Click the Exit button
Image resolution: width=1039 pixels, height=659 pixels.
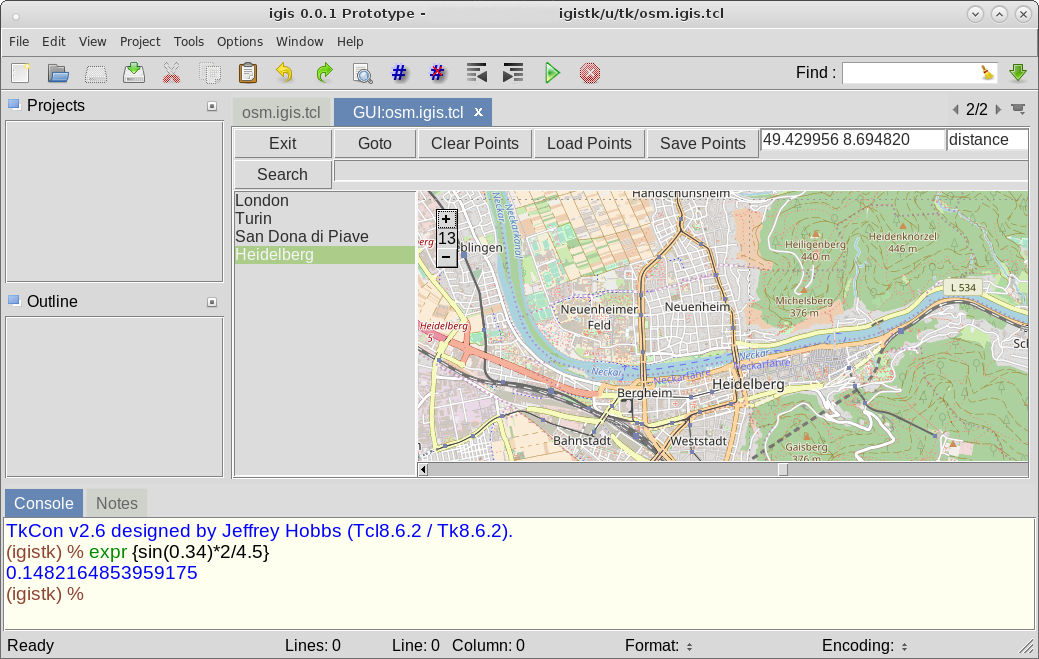pos(282,144)
